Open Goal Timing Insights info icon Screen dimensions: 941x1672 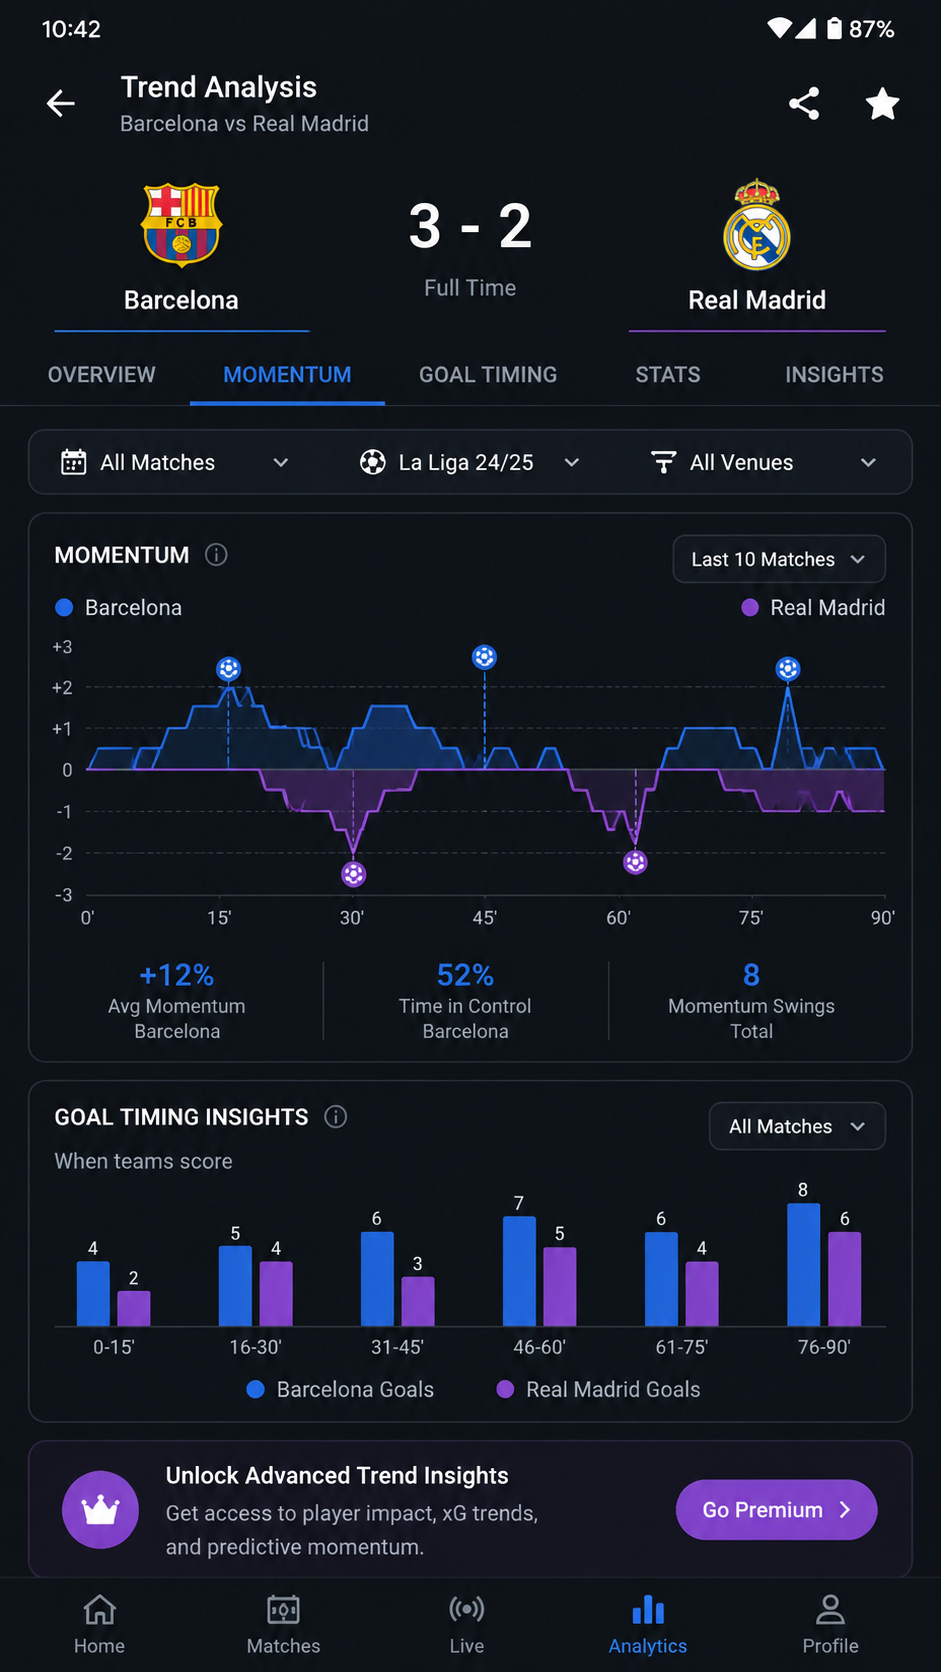coord(336,1117)
